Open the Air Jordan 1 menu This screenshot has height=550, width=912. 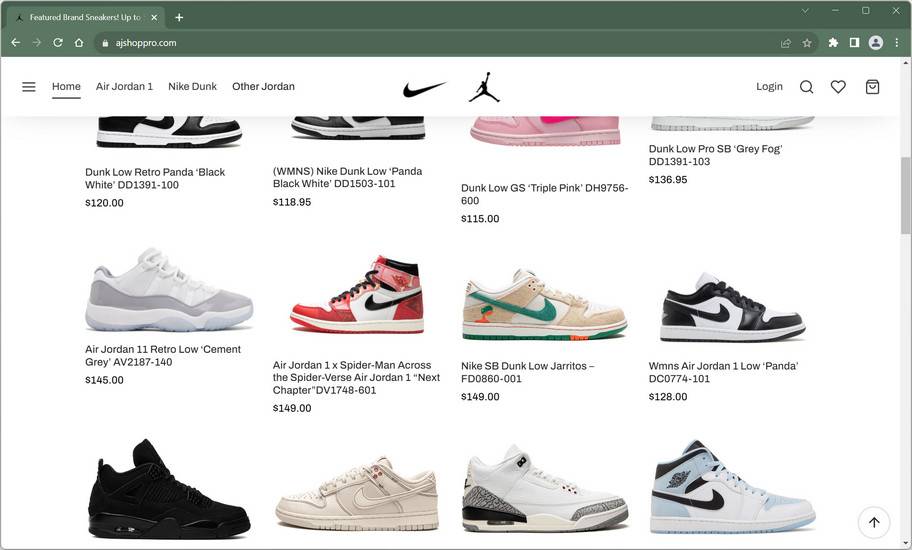124,86
